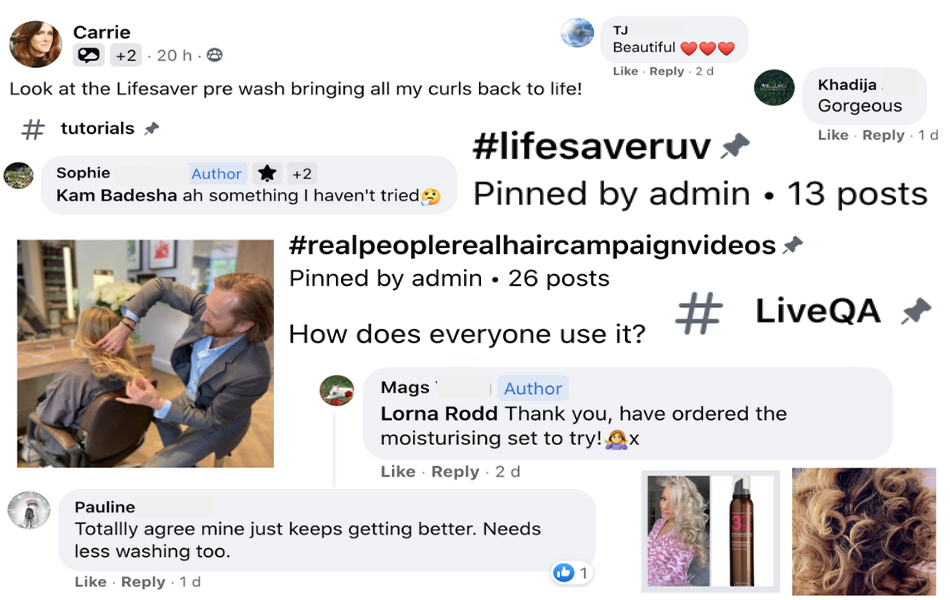Open the salon hair styling photo
Screen dimensions: 950x600
point(145,353)
